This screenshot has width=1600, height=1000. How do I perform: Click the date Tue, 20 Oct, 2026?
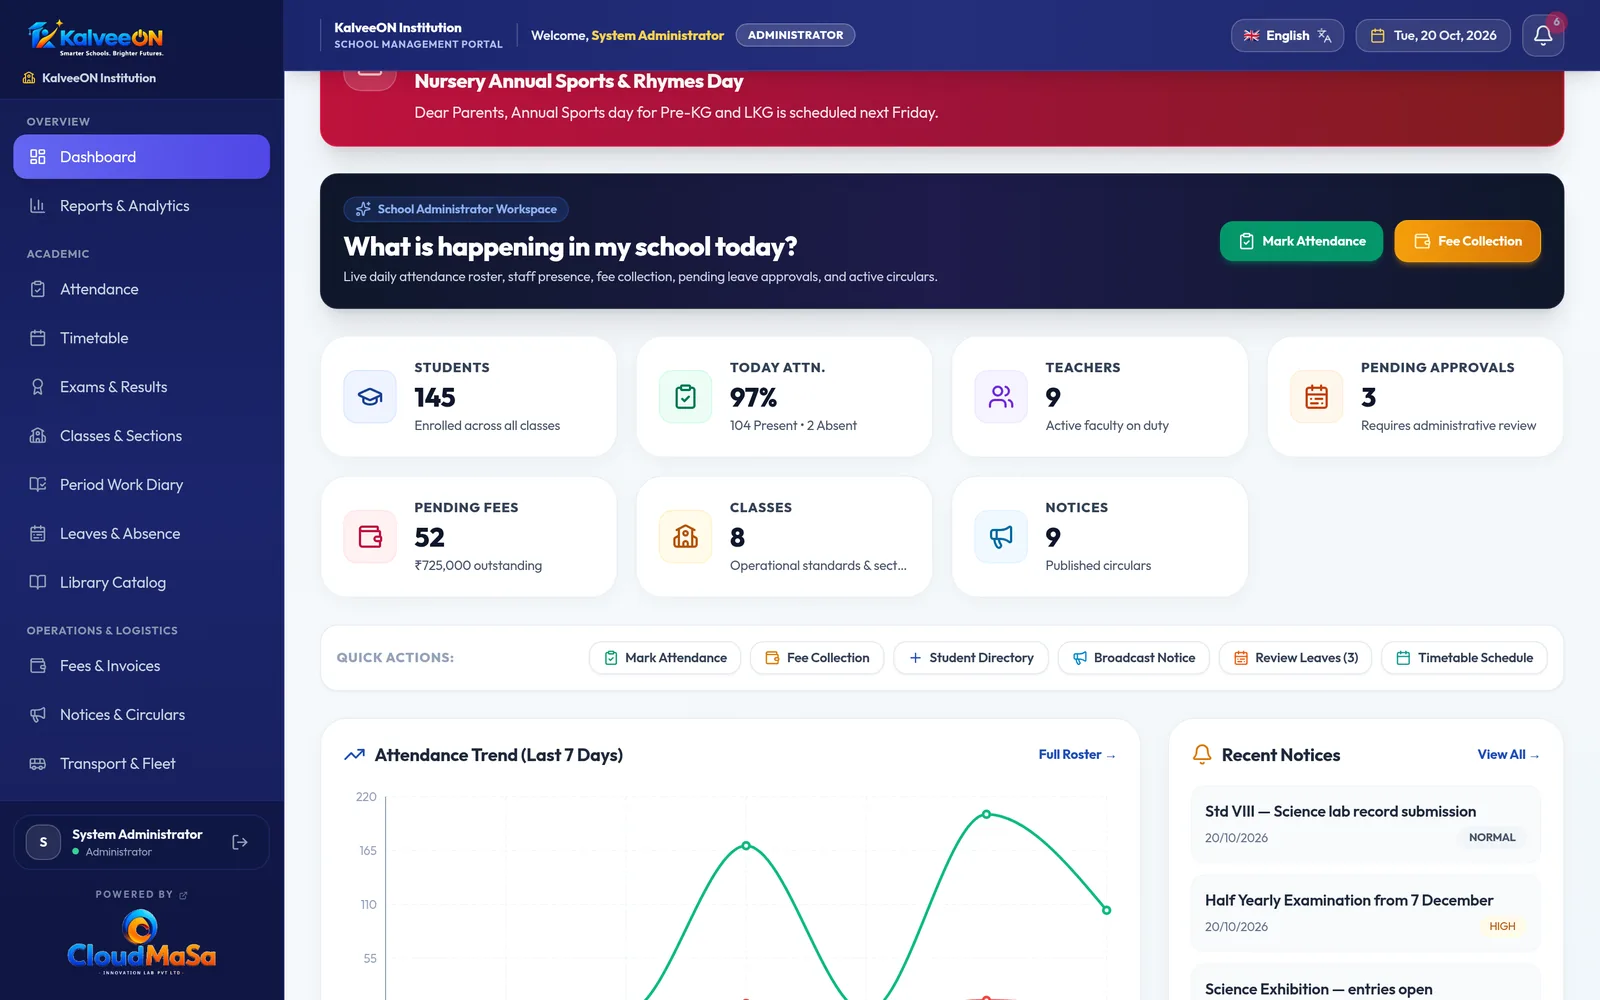(x=1433, y=35)
